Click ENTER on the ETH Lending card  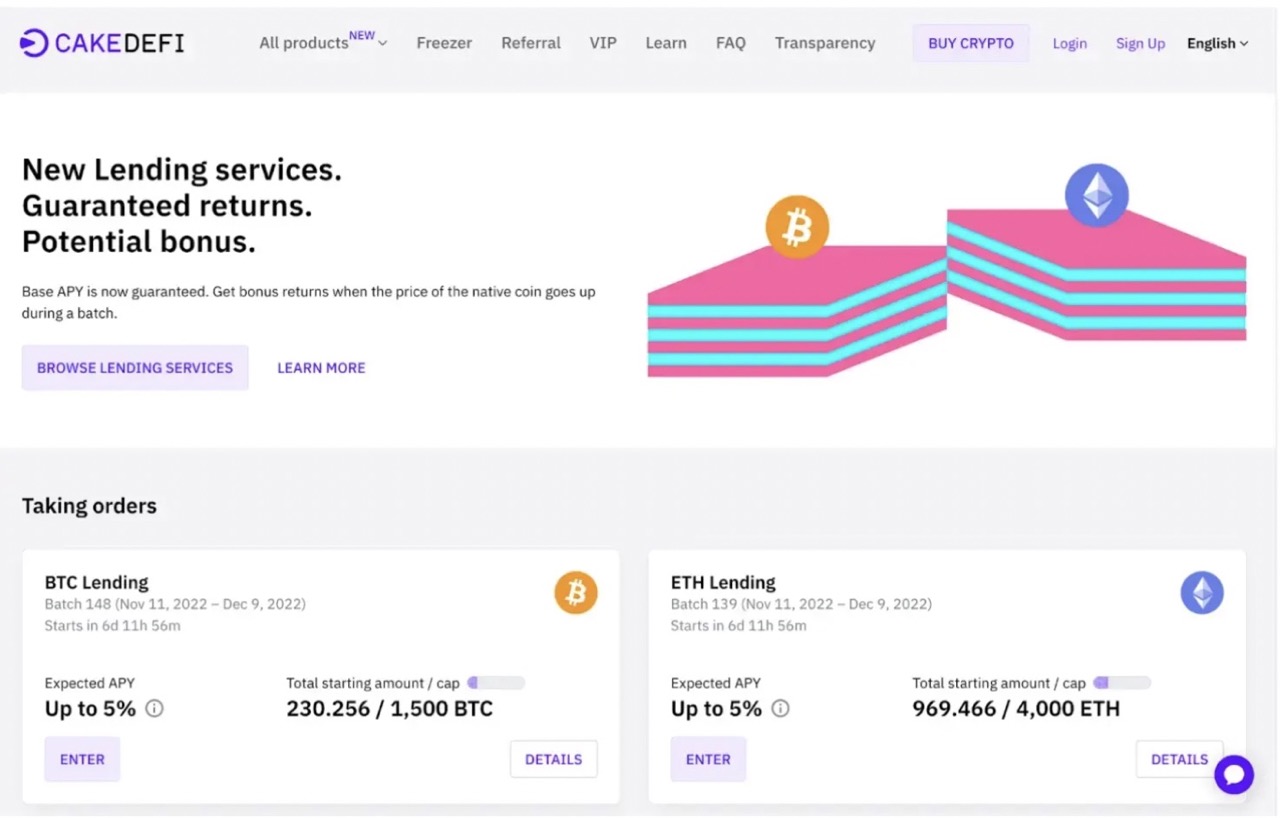[x=708, y=759]
